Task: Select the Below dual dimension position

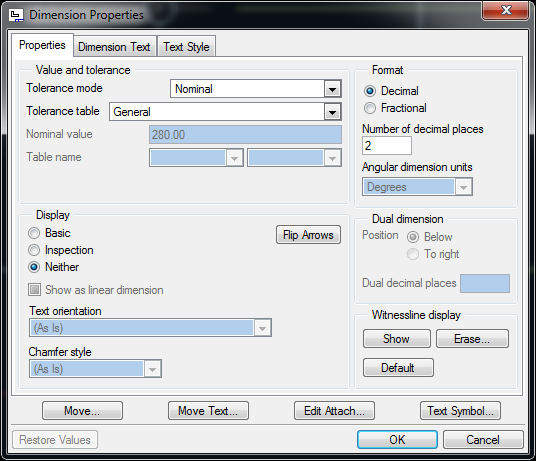Action: click(x=413, y=237)
